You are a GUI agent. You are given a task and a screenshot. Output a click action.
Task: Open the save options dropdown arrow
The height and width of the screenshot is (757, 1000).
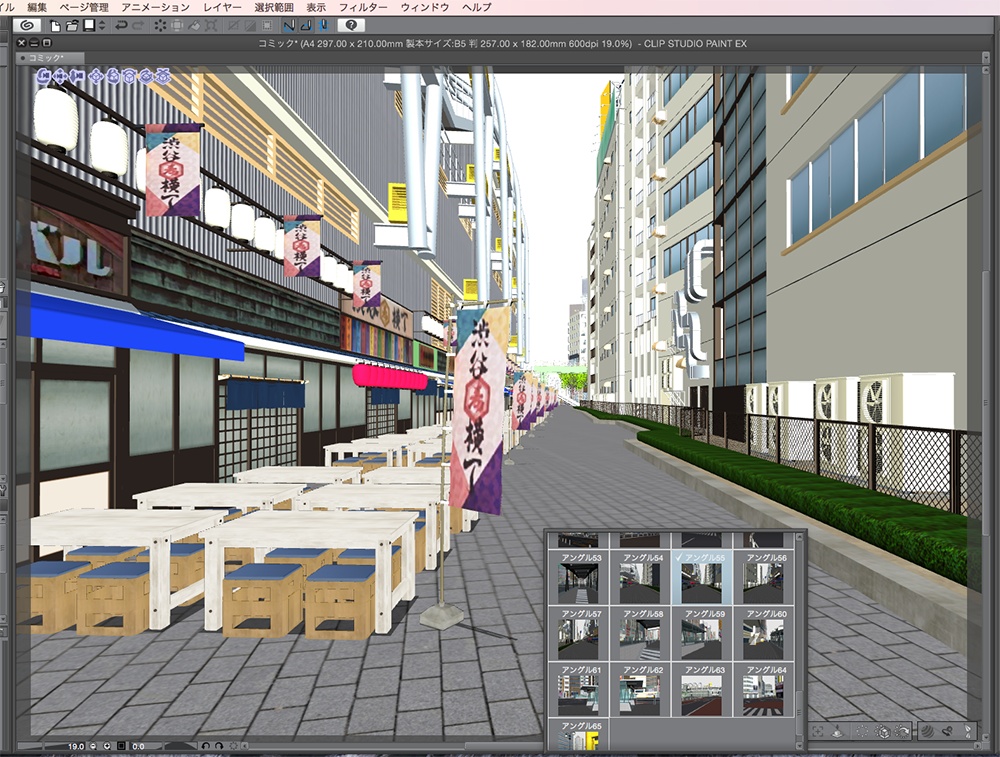(x=100, y=31)
